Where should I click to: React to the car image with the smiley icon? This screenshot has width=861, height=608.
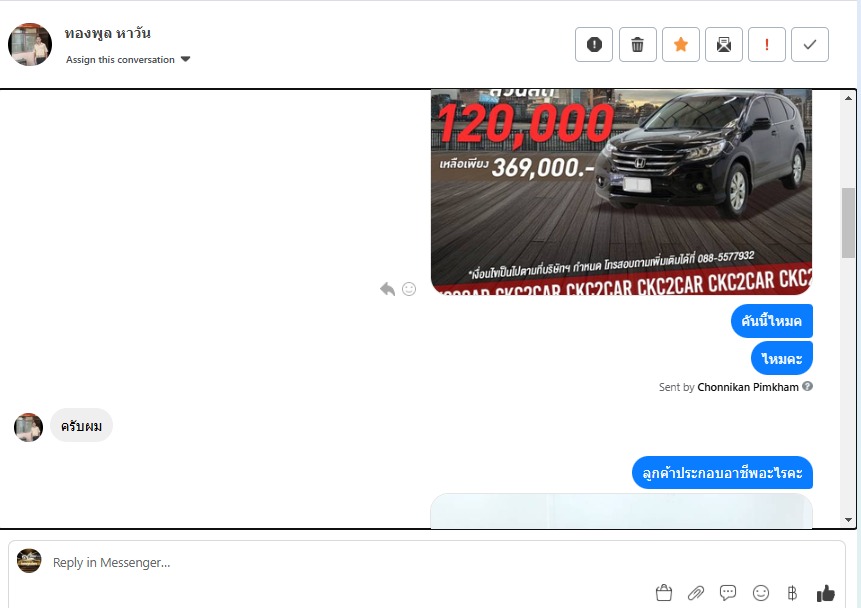409,289
